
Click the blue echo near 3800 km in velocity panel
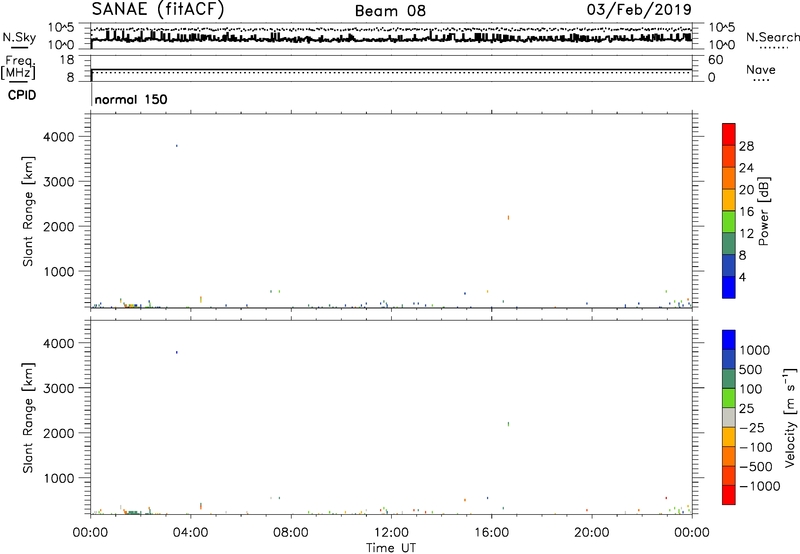tap(177, 352)
